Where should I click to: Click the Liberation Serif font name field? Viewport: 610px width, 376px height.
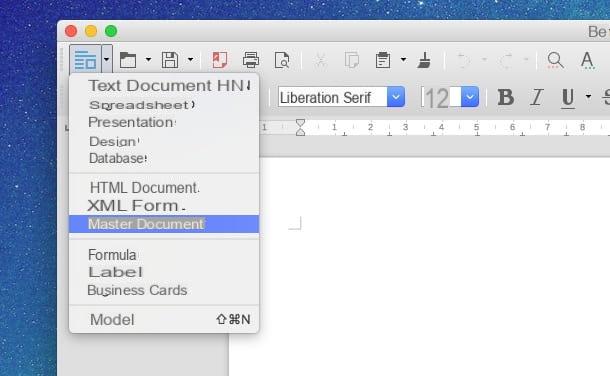[333, 97]
